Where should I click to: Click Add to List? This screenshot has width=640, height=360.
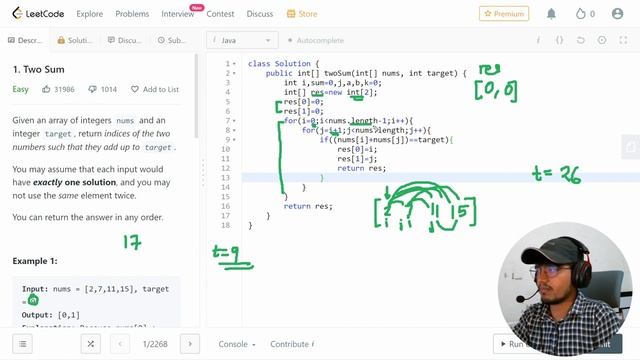pyautogui.click(x=155, y=89)
